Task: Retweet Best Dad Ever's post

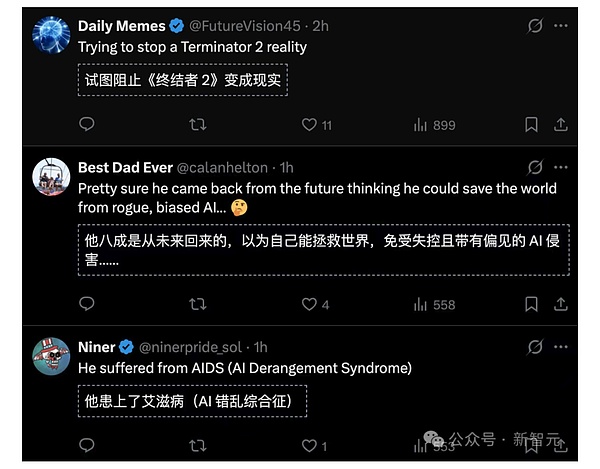Action: pos(198,304)
